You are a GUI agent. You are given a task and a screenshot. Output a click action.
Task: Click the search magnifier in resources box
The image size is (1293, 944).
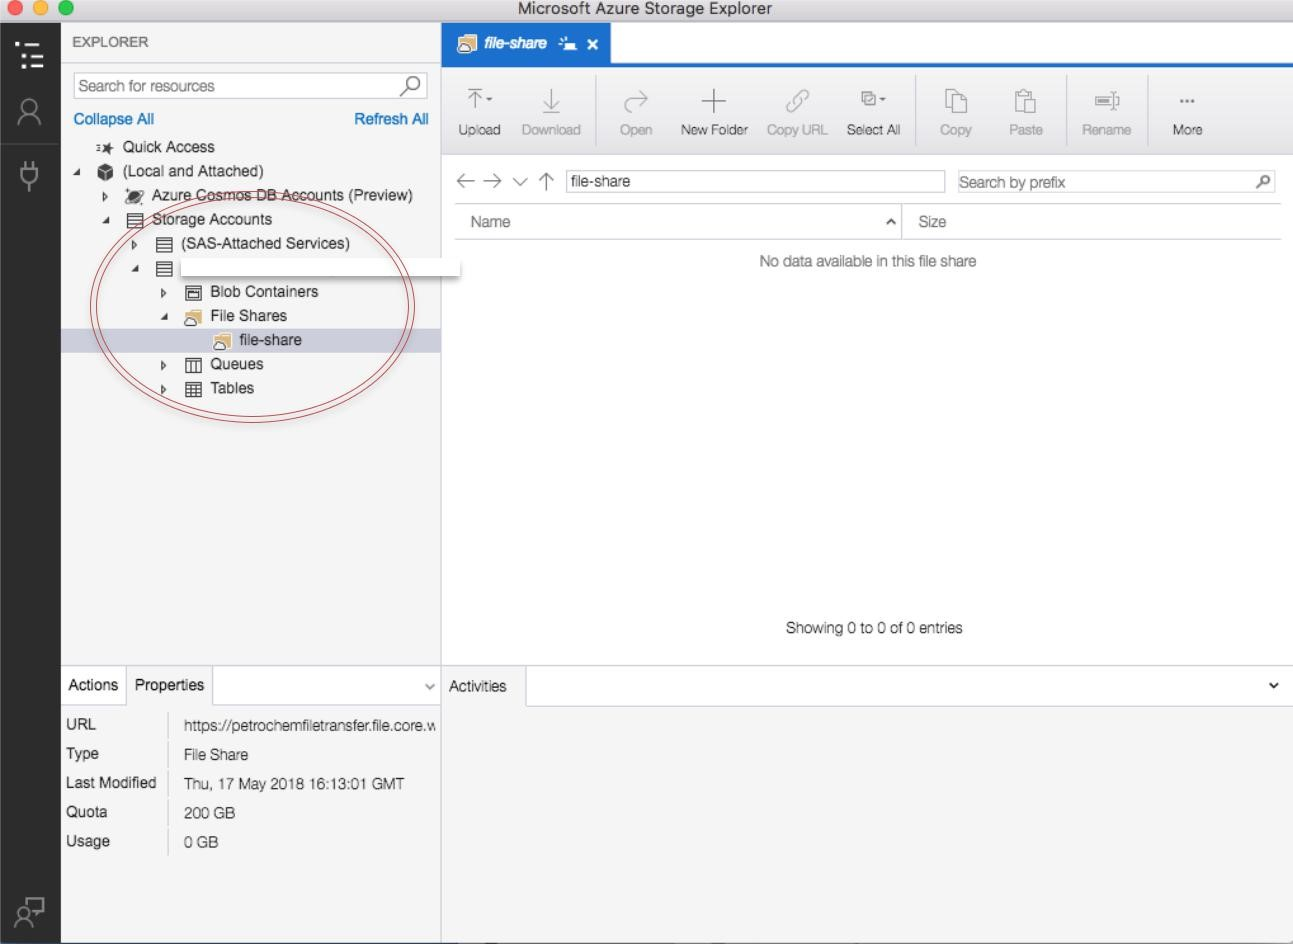tap(410, 86)
